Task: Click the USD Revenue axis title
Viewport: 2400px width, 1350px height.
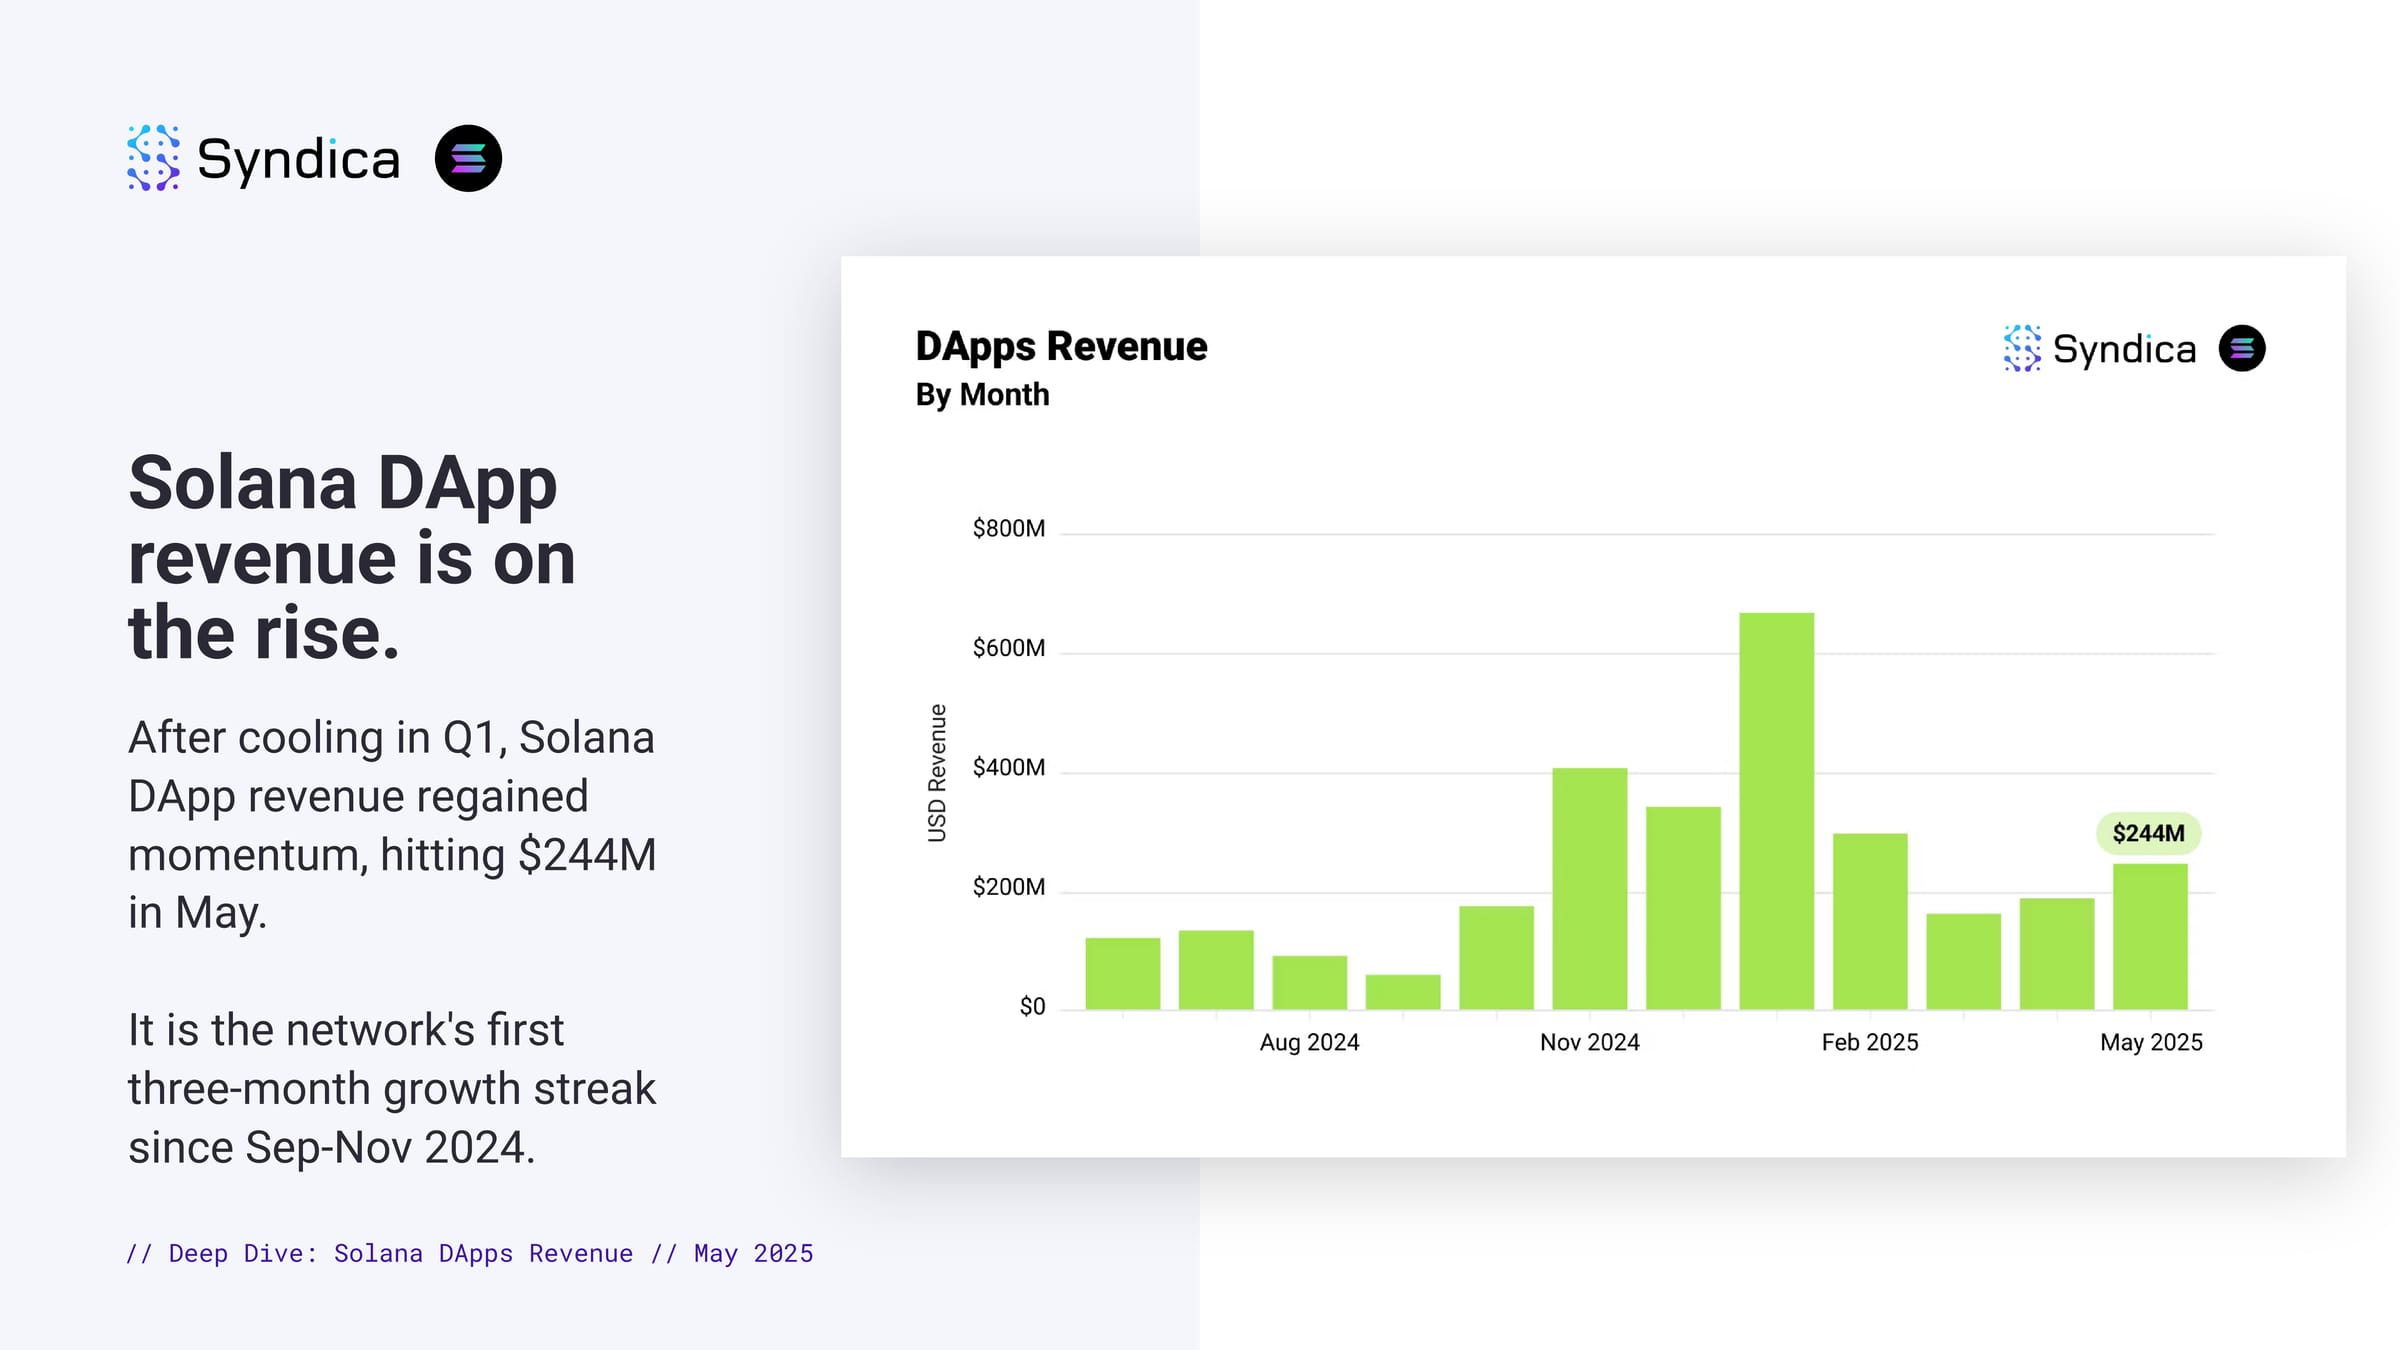Action: click(x=937, y=768)
